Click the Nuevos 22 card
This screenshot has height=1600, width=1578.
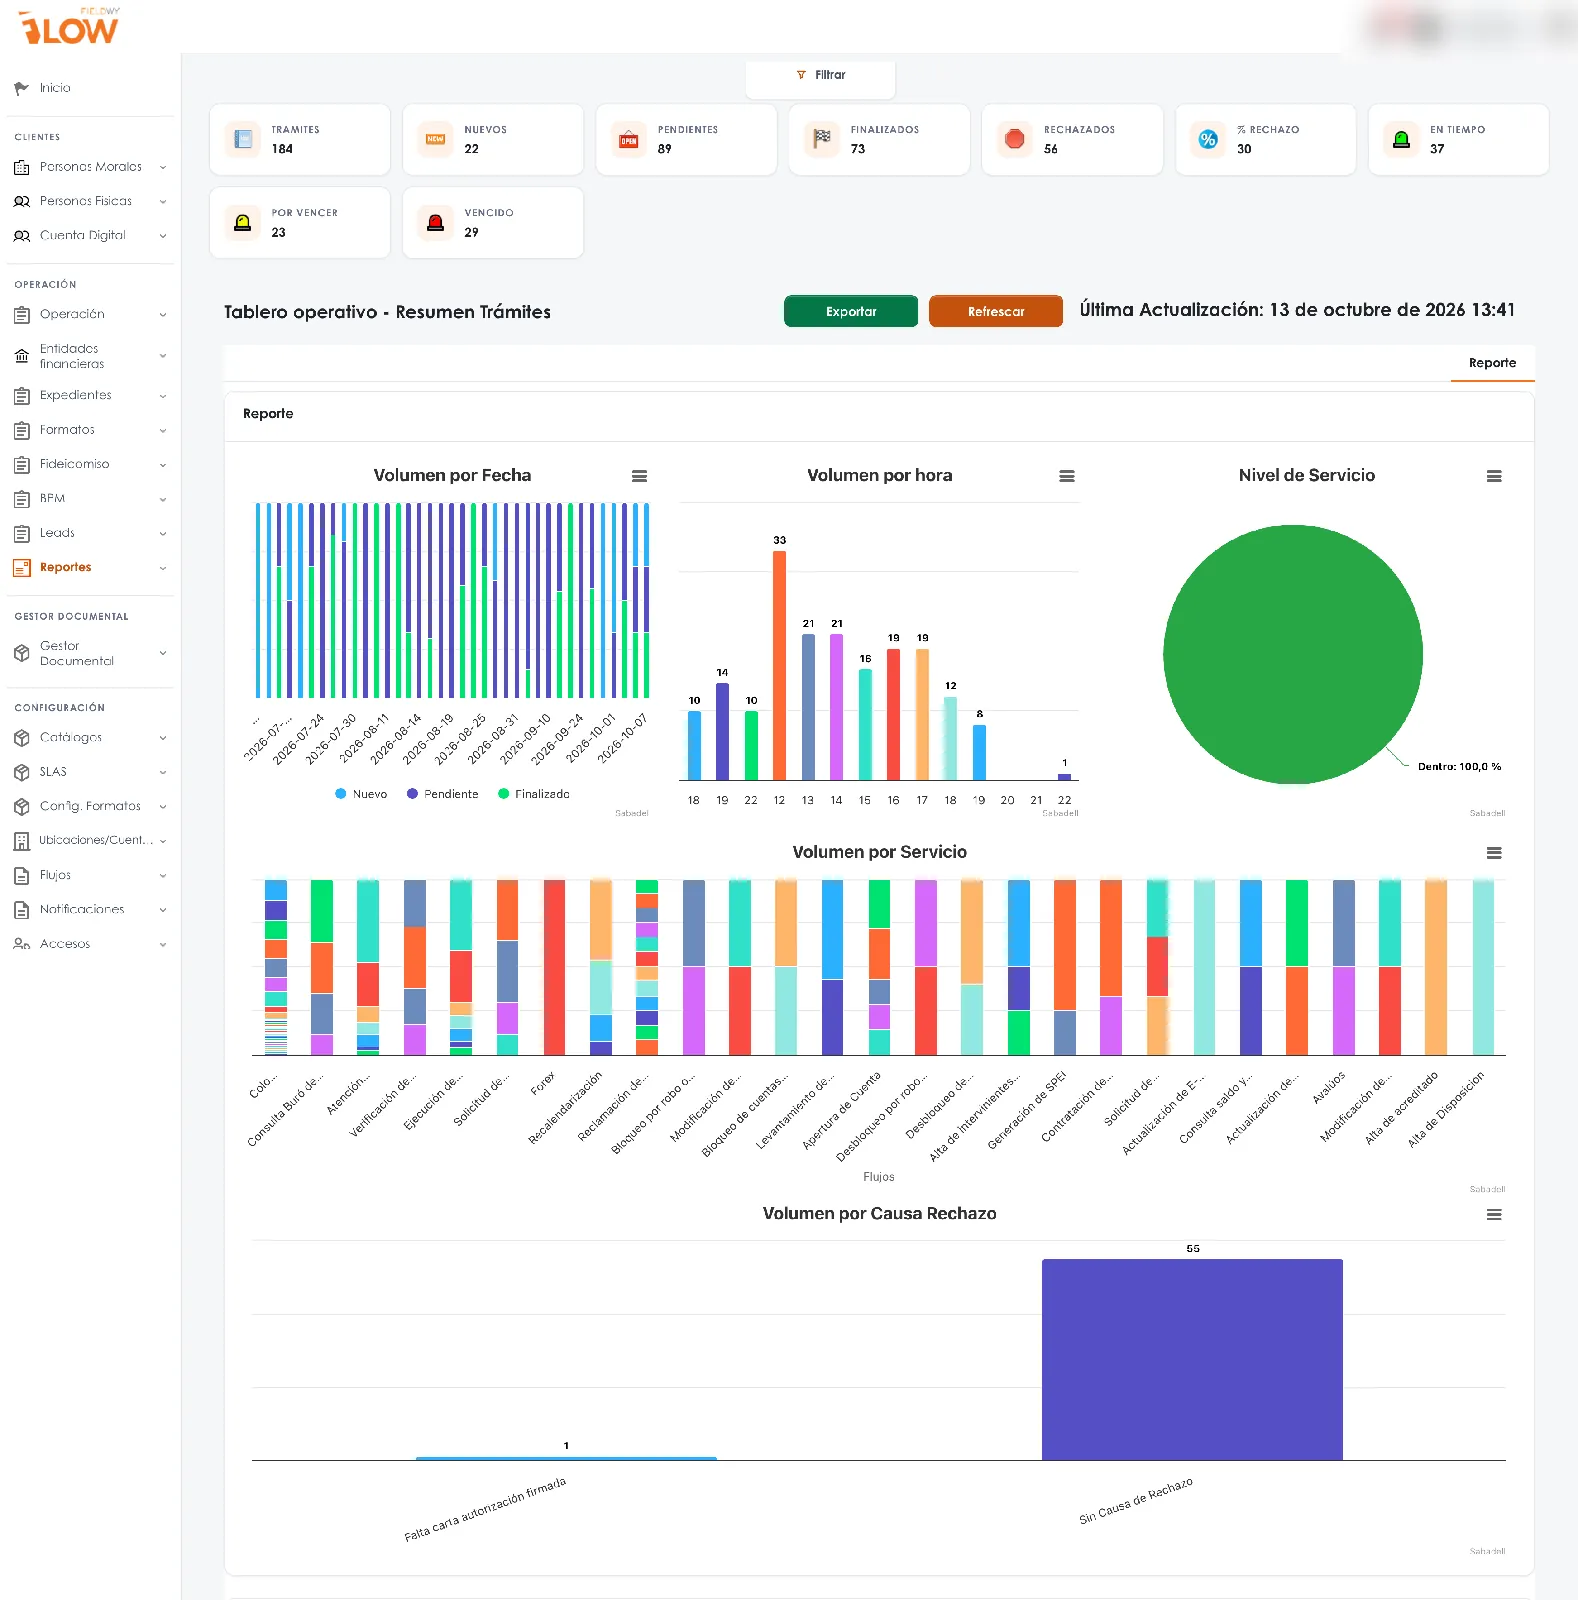[x=493, y=140]
